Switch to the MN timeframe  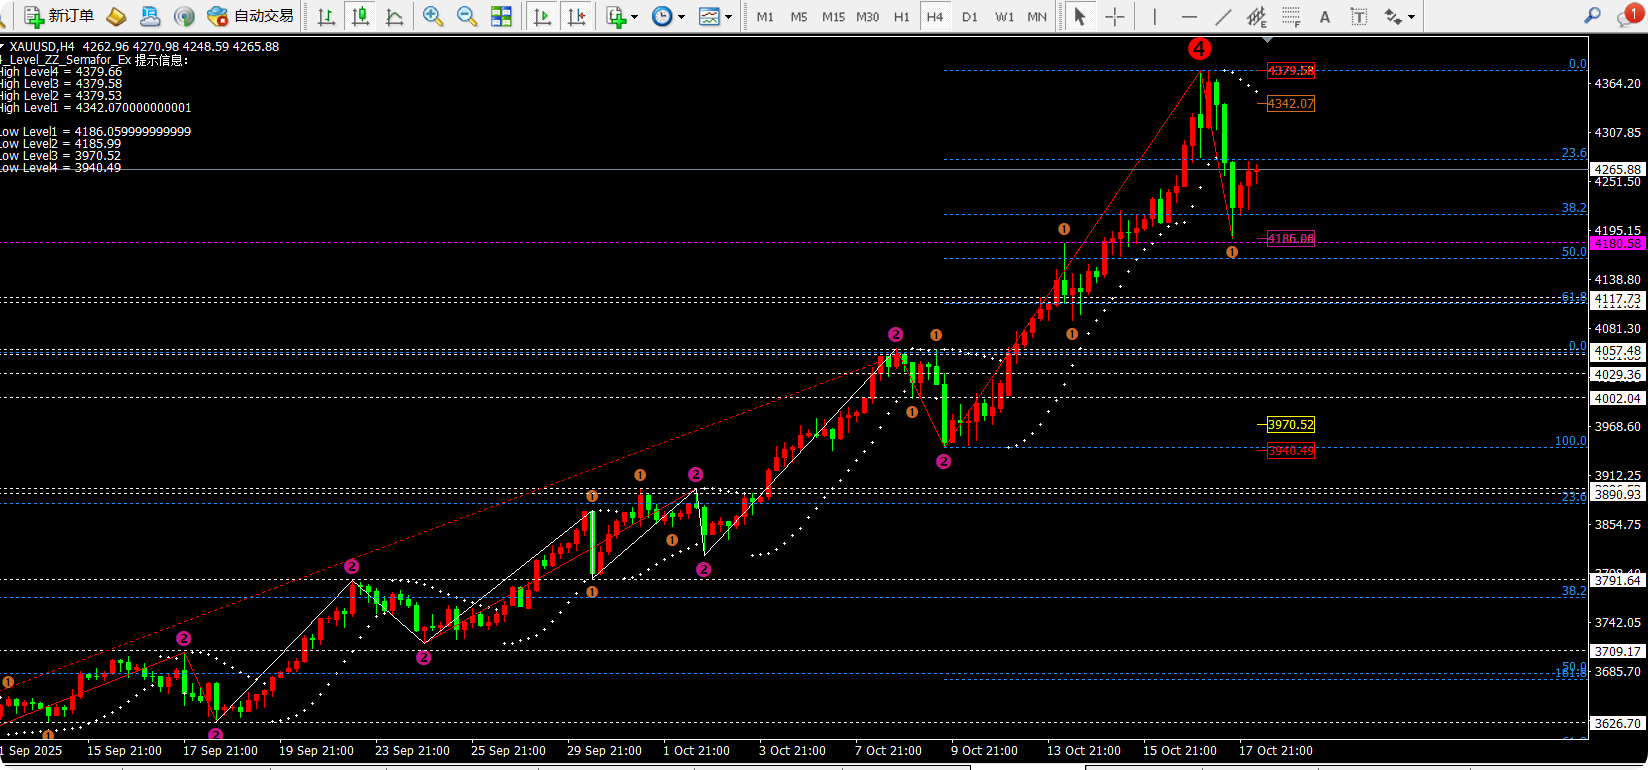click(1037, 17)
